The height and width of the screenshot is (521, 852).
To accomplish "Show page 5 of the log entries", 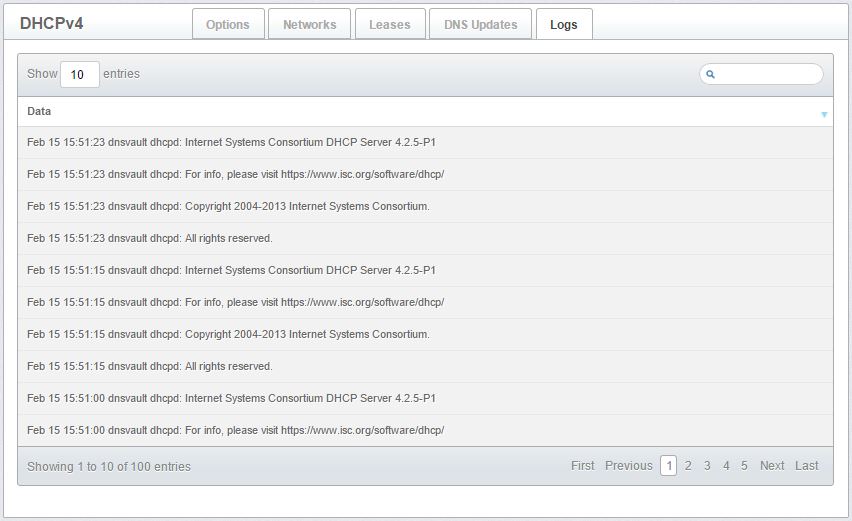I will 744,466.
